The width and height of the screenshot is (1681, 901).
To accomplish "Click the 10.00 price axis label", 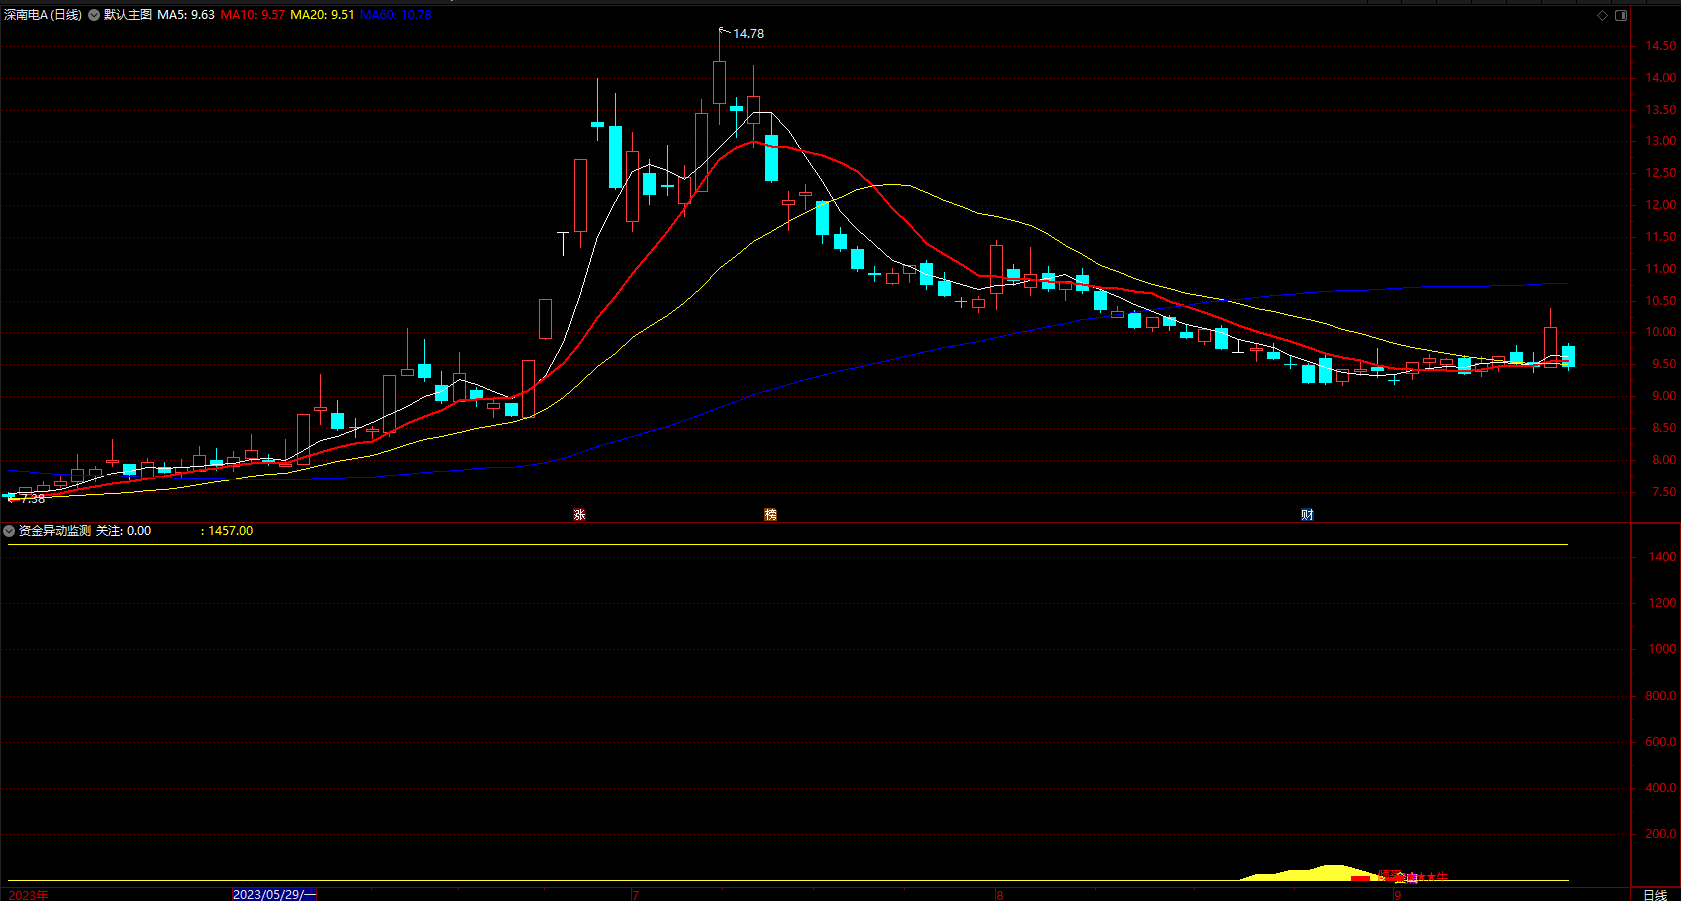I will [x=1662, y=332].
